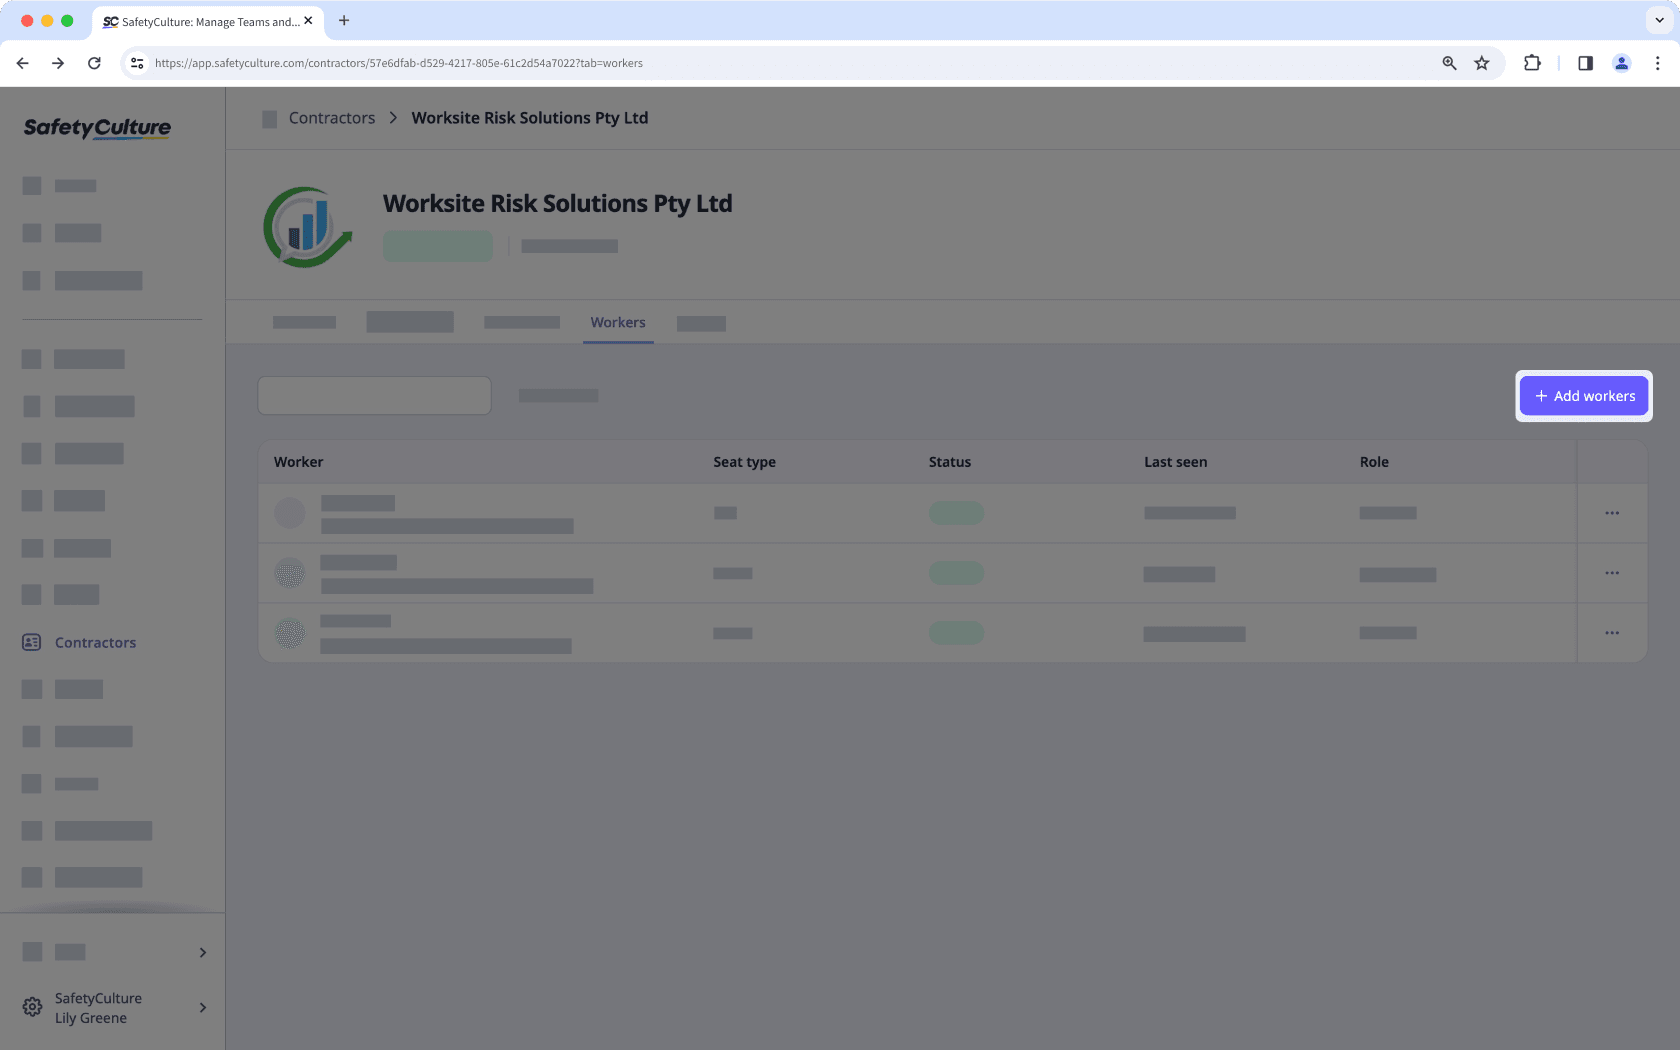Open the side panel icon in browser toolbar
The width and height of the screenshot is (1680, 1050).
[1584, 62]
